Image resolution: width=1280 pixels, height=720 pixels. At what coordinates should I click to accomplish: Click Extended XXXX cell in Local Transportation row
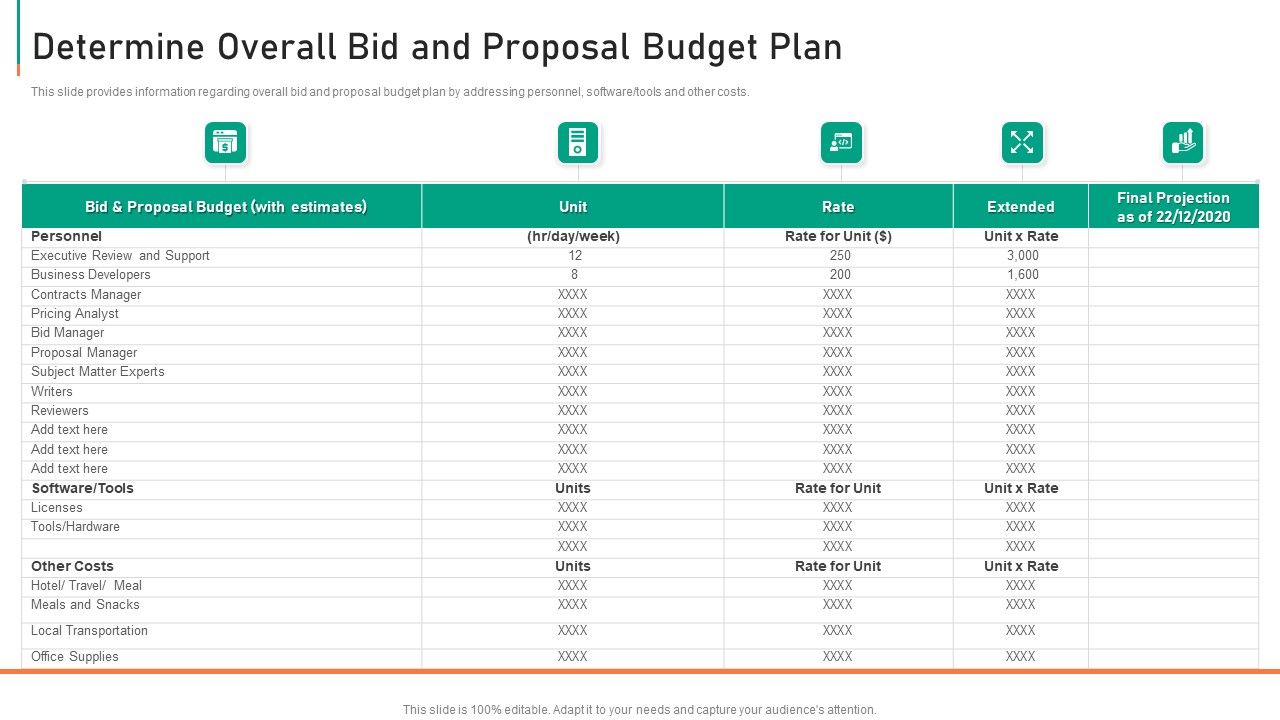[x=1021, y=631]
